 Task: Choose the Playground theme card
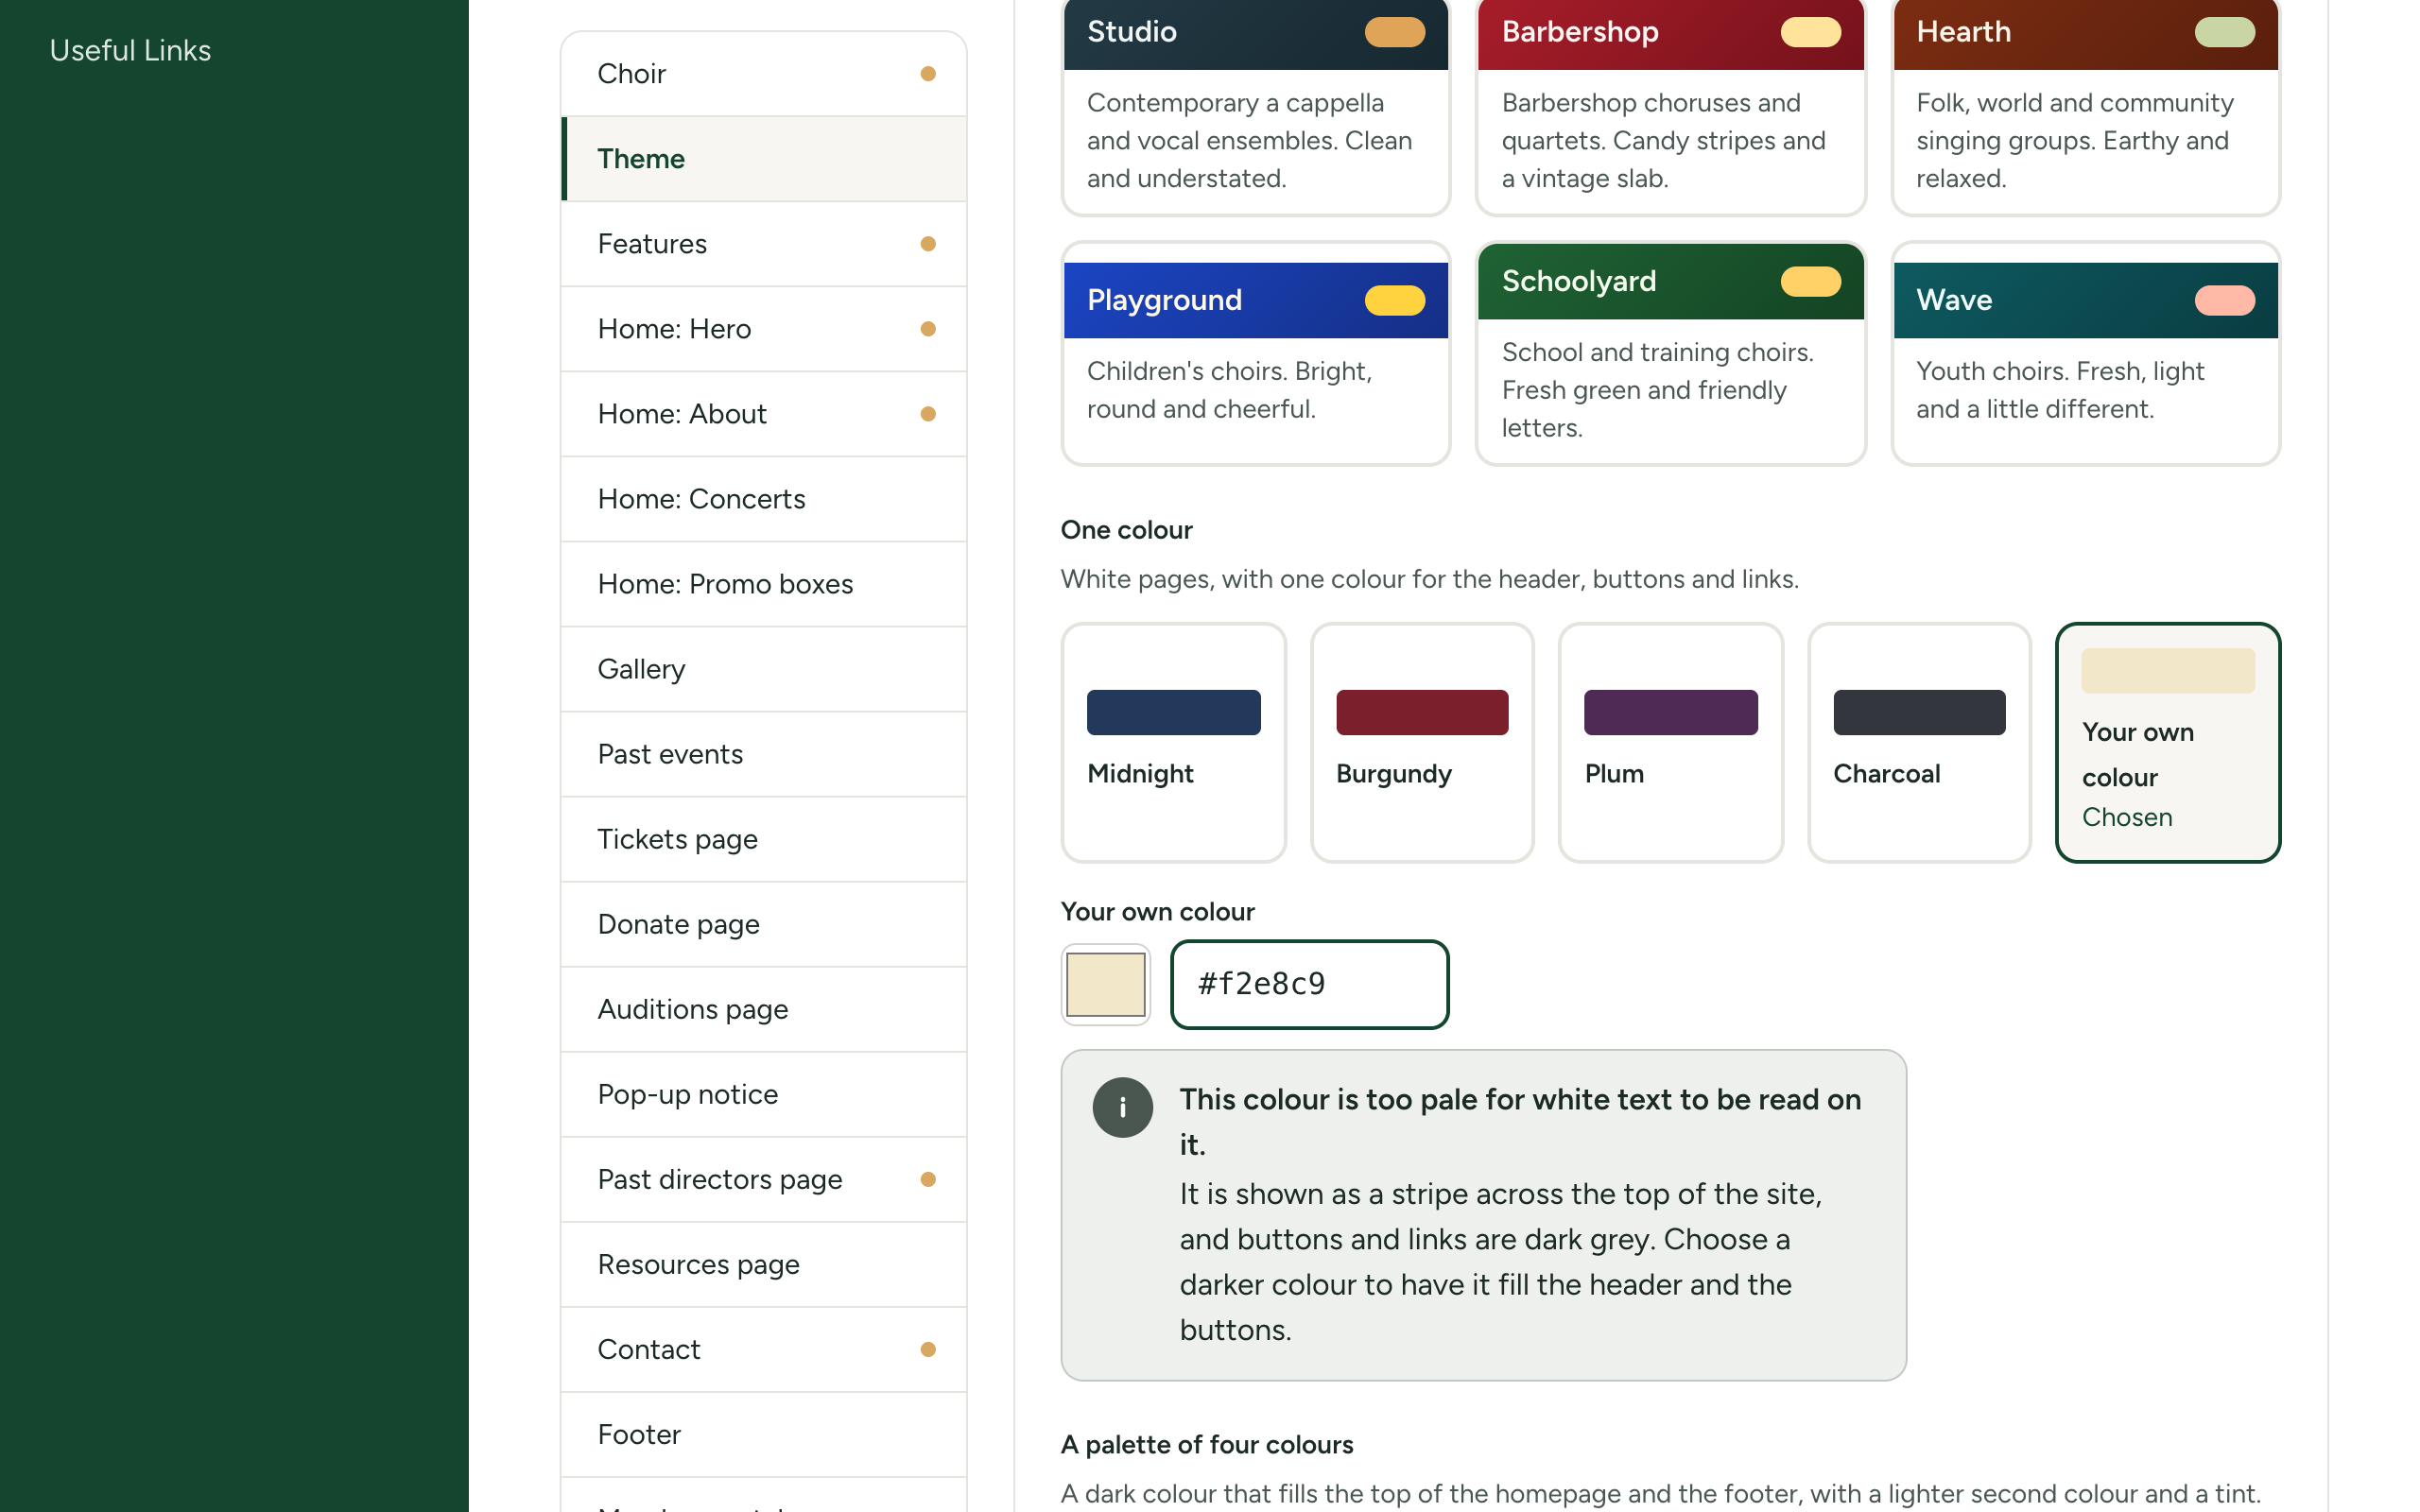click(x=1256, y=354)
